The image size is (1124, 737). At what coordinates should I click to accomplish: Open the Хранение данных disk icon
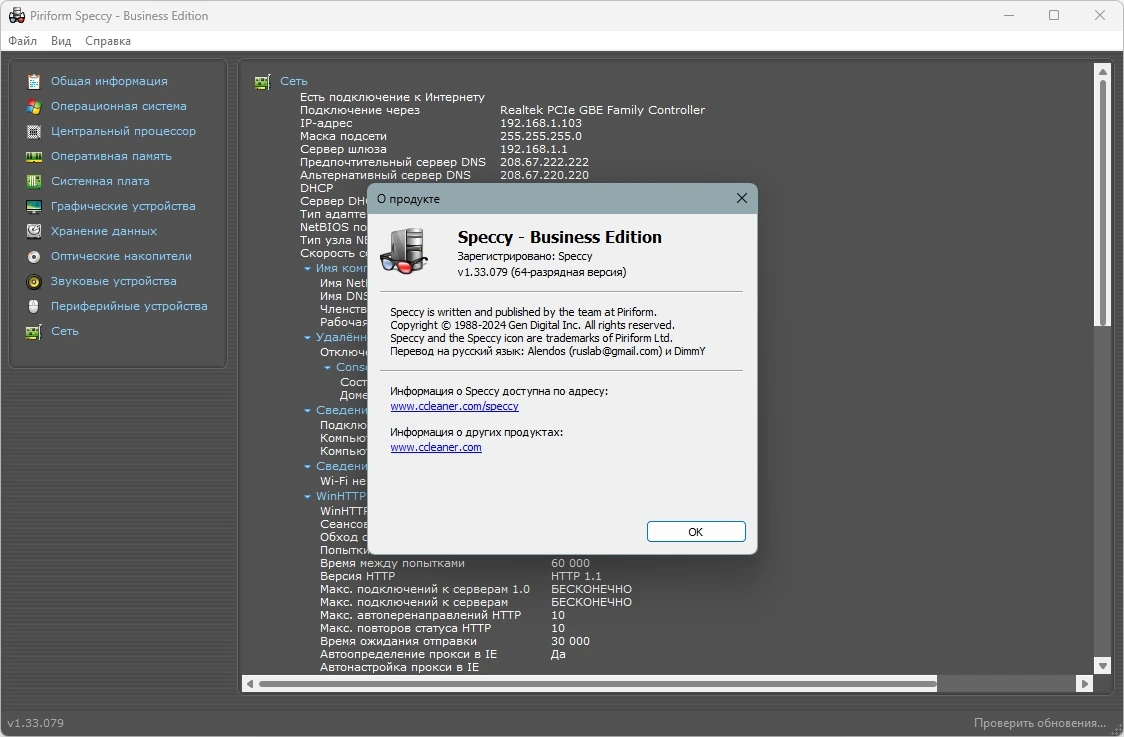[x=34, y=232]
